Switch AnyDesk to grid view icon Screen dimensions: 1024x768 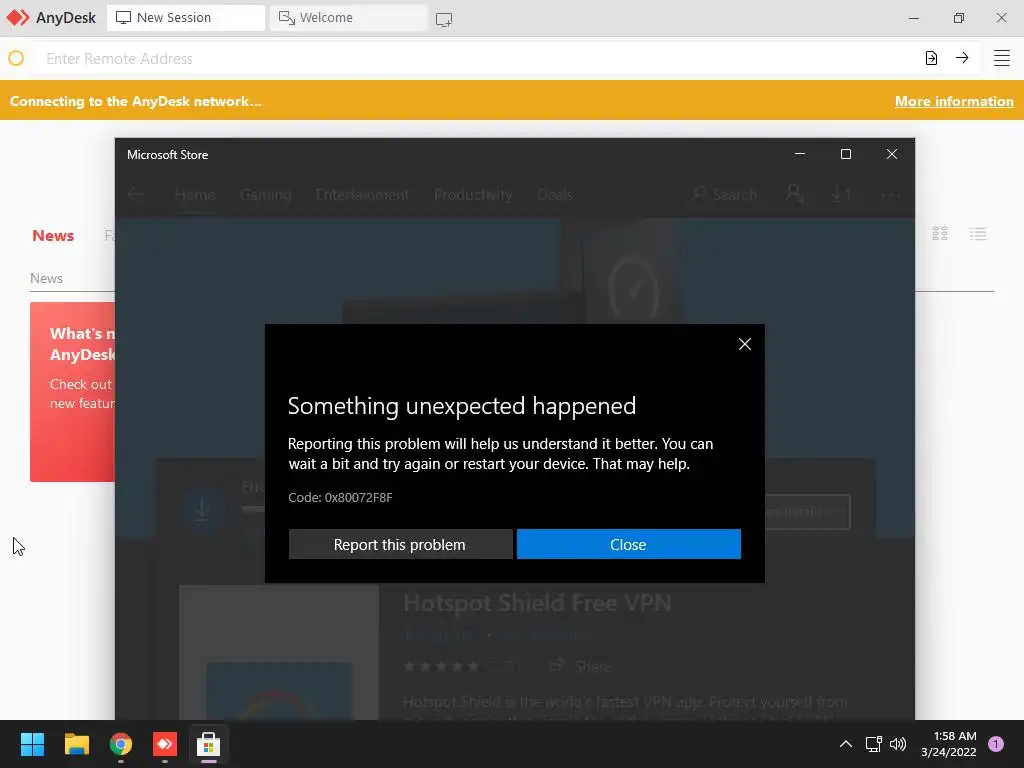tap(940, 234)
